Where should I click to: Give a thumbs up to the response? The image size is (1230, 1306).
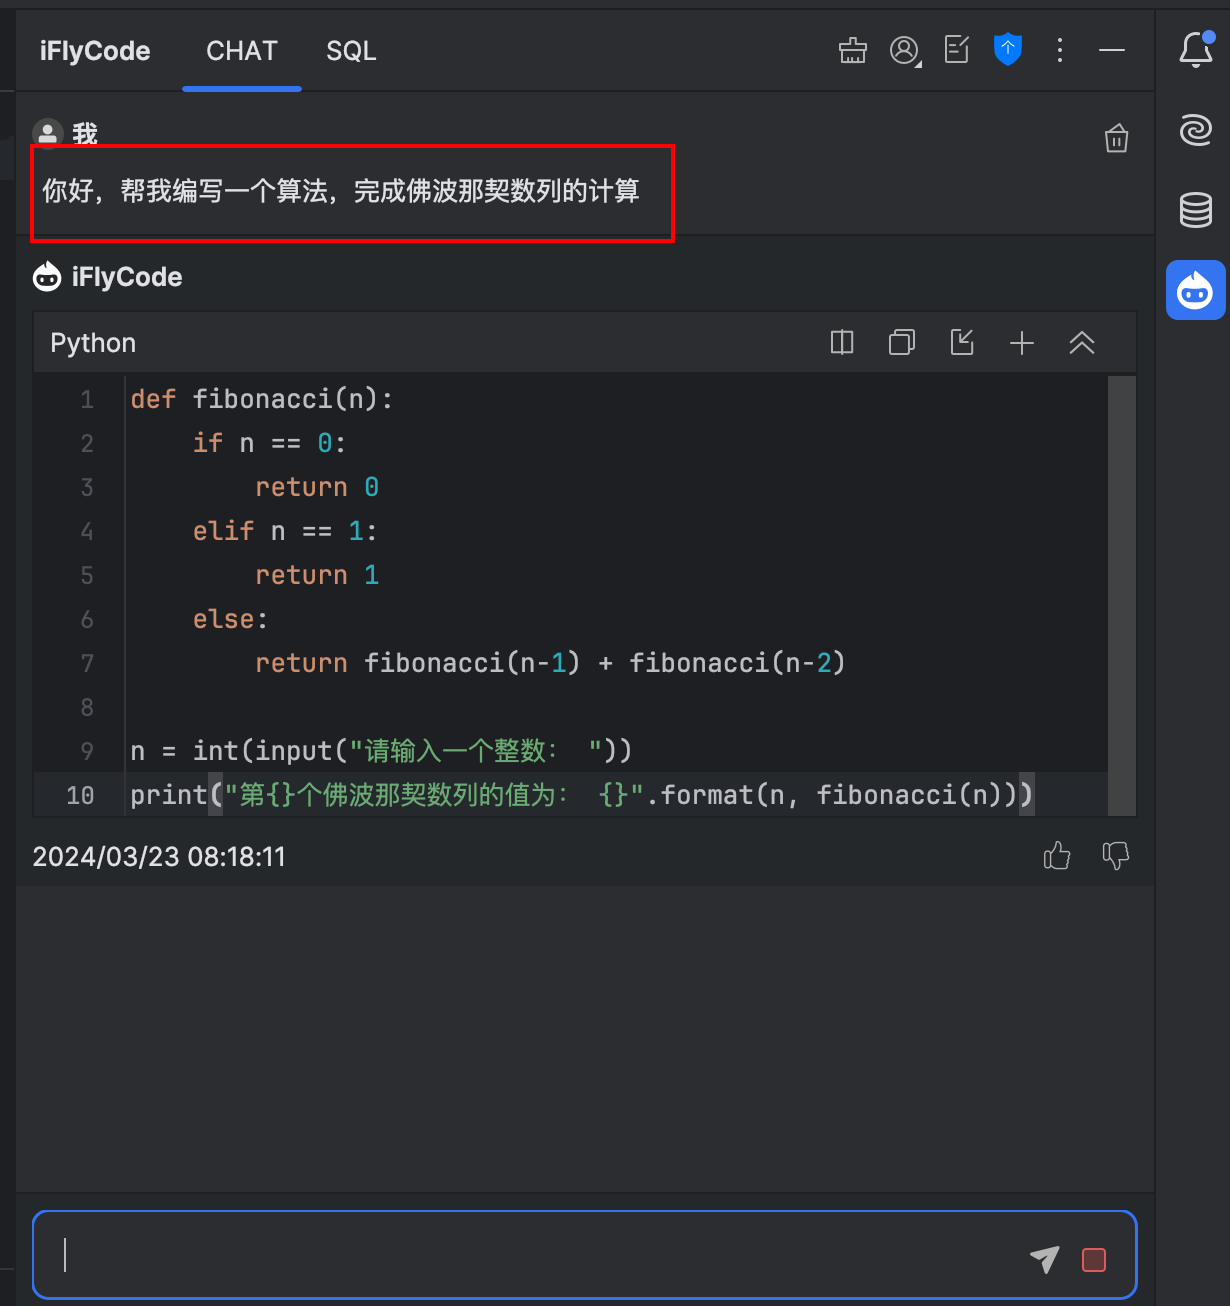pos(1057,856)
